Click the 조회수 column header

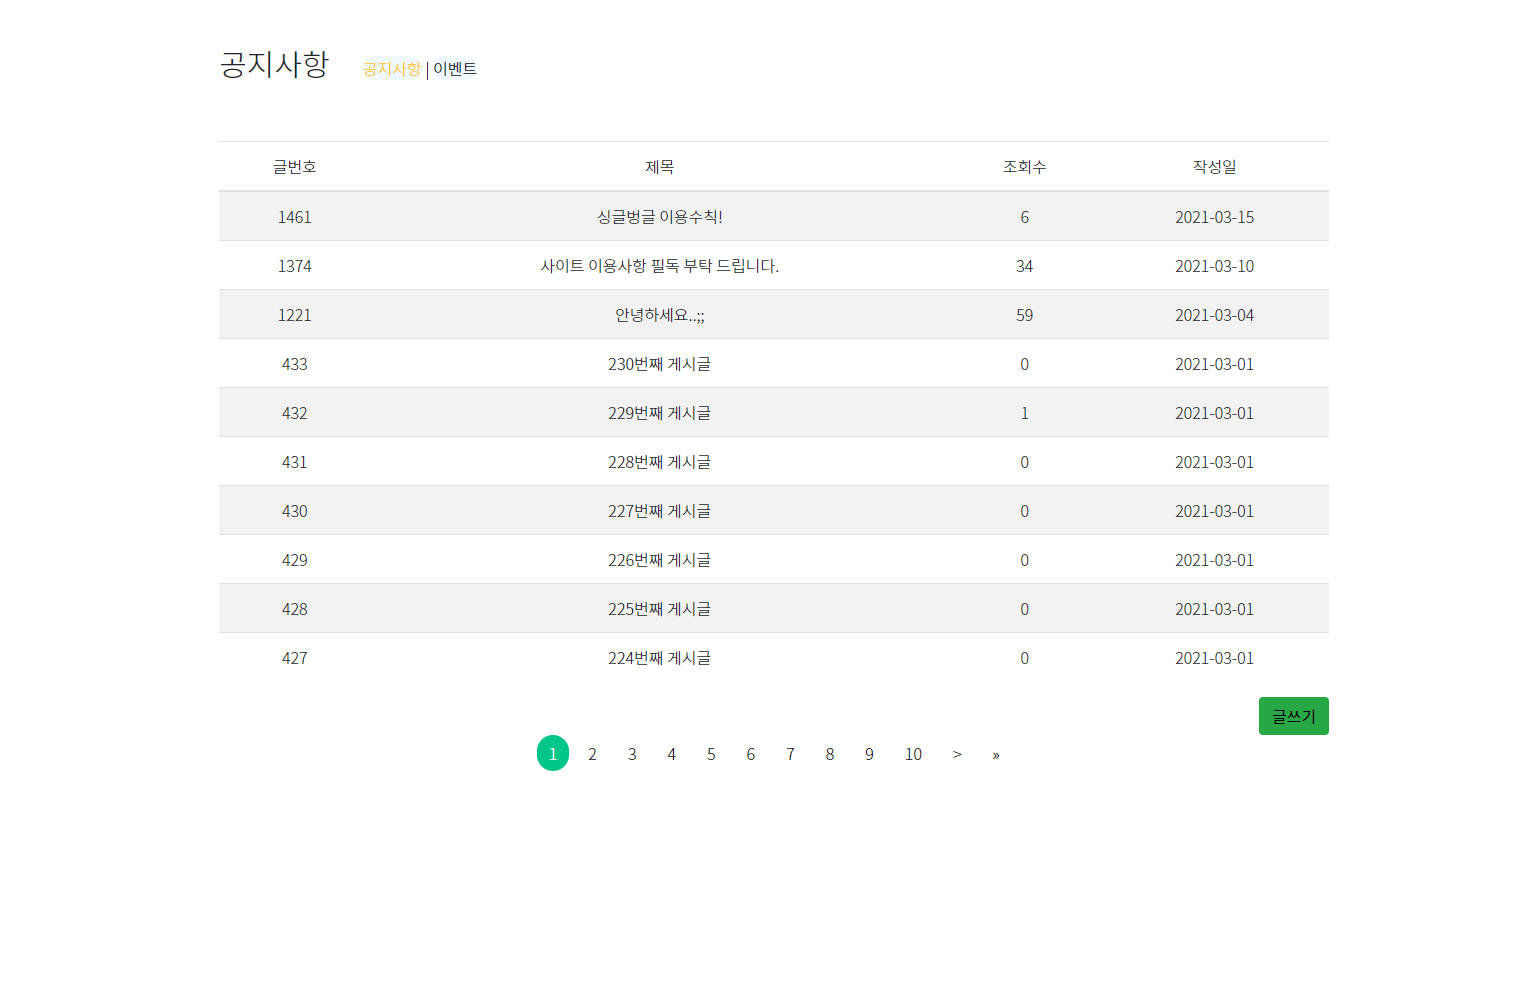click(x=1024, y=166)
